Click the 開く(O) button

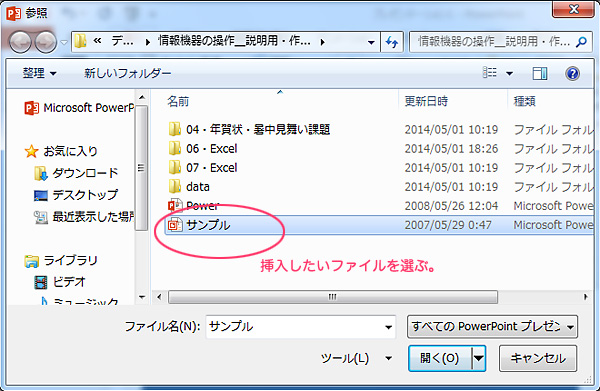440,358
